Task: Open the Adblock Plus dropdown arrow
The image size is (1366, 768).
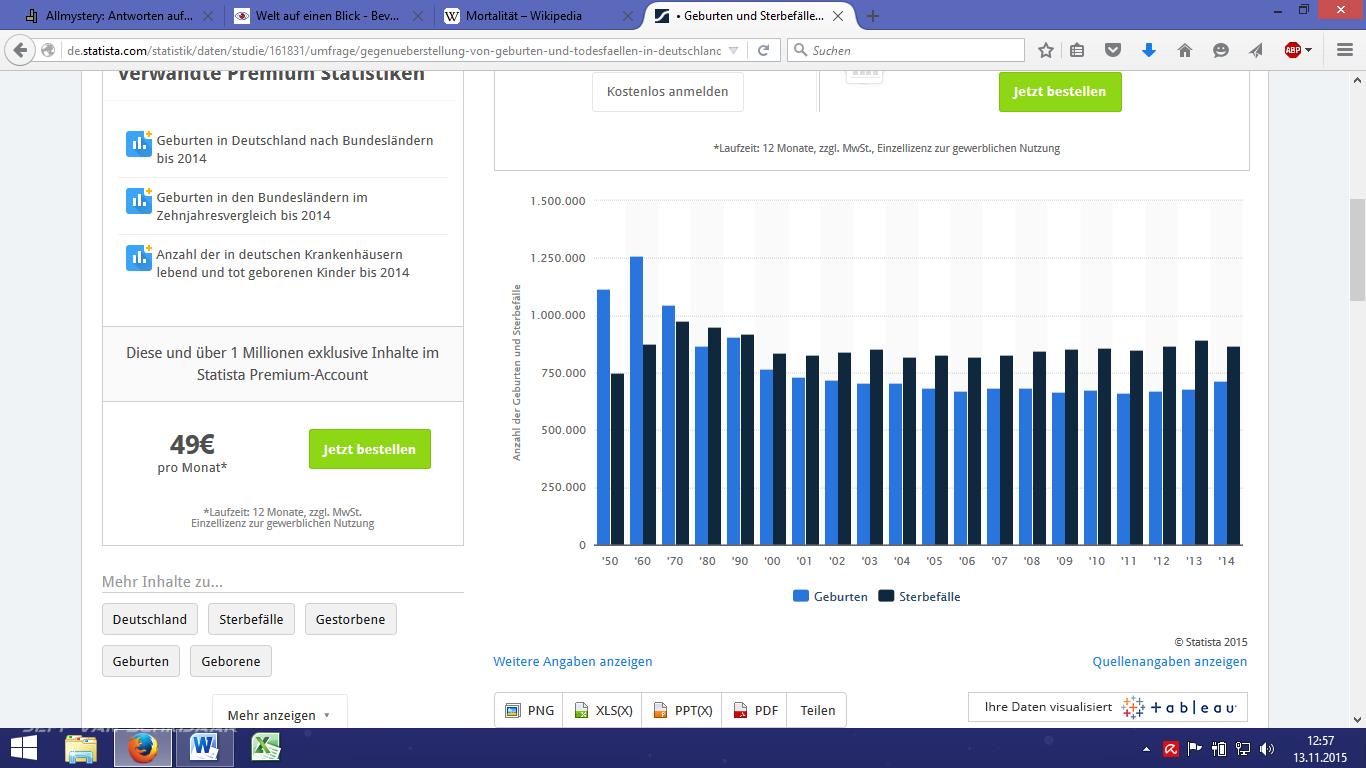Action: pyautogui.click(x=1309, y=50)
